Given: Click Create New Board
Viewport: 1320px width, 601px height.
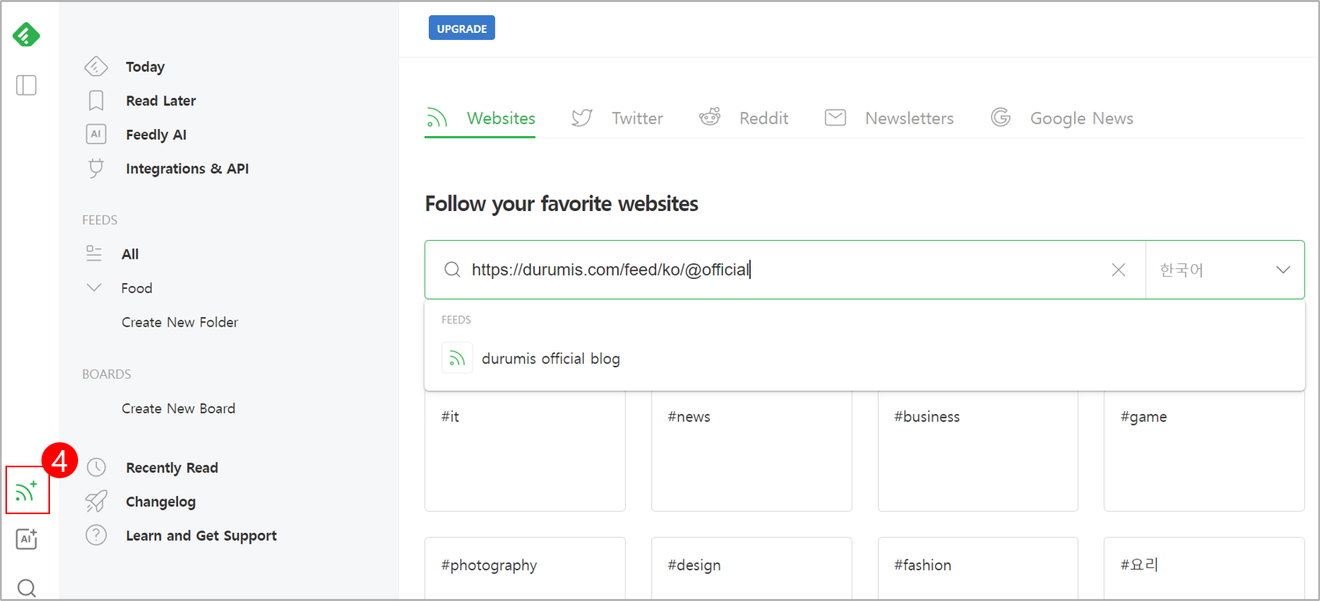Looking at the screenshot, I should [178, 408].
